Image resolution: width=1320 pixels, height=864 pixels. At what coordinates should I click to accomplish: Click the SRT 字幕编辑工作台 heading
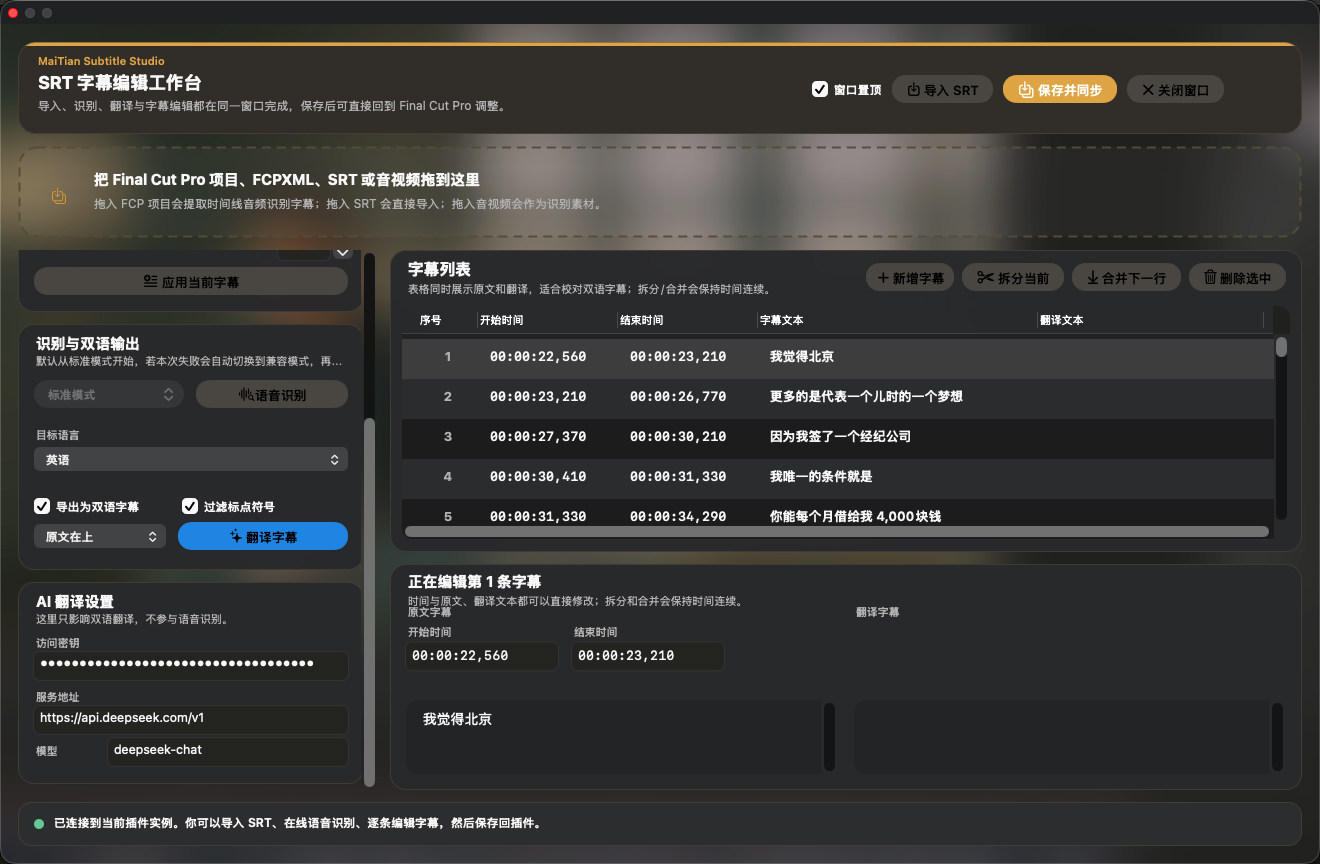pos(120,83)
